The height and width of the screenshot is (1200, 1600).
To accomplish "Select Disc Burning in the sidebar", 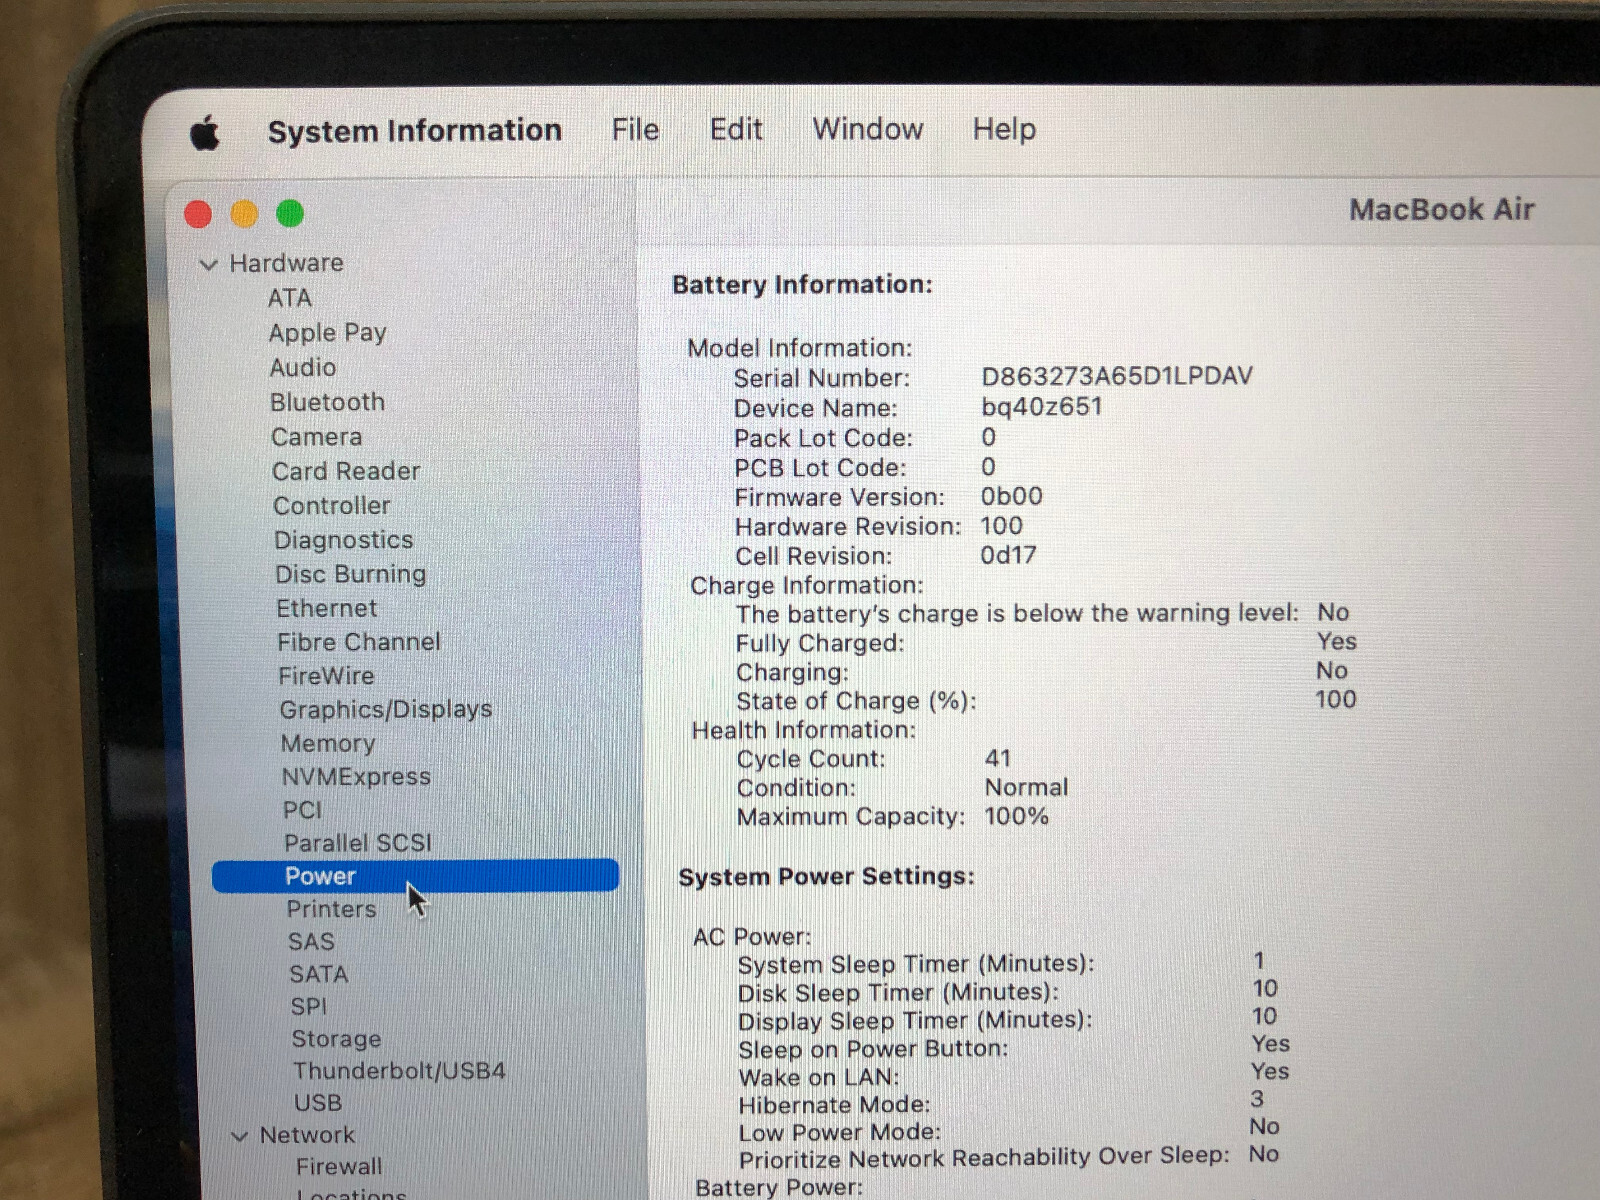I will point(351,574).
